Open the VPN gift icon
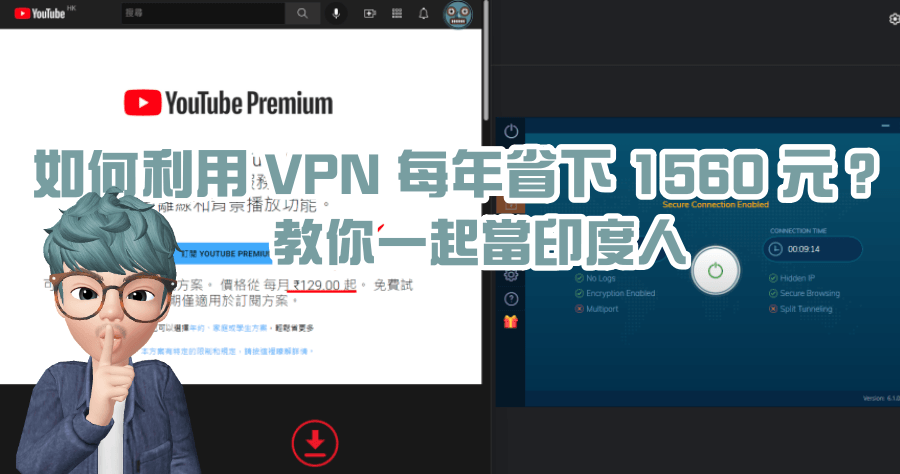The height and width of the screenshot is (474, 900). pyautogui.click(x=511, y=322)
